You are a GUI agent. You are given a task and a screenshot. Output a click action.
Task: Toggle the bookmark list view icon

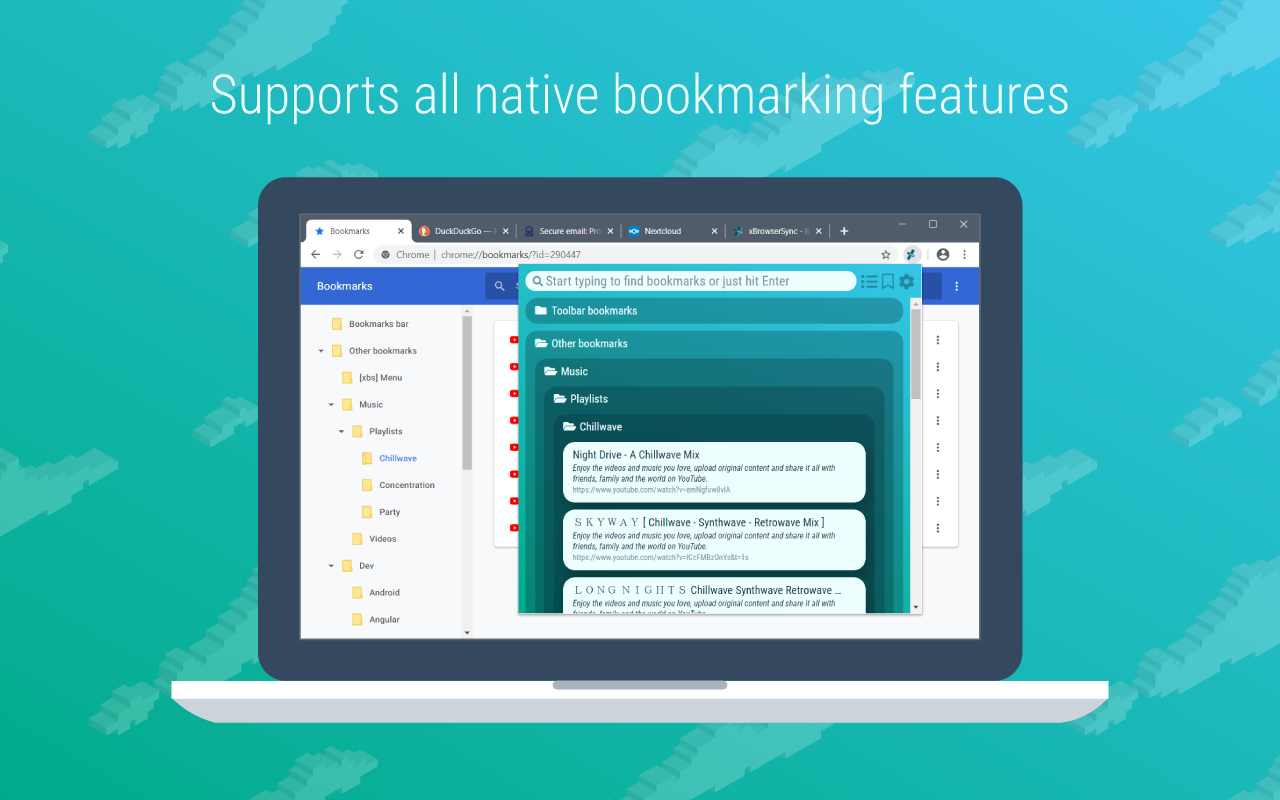(869, 282)
